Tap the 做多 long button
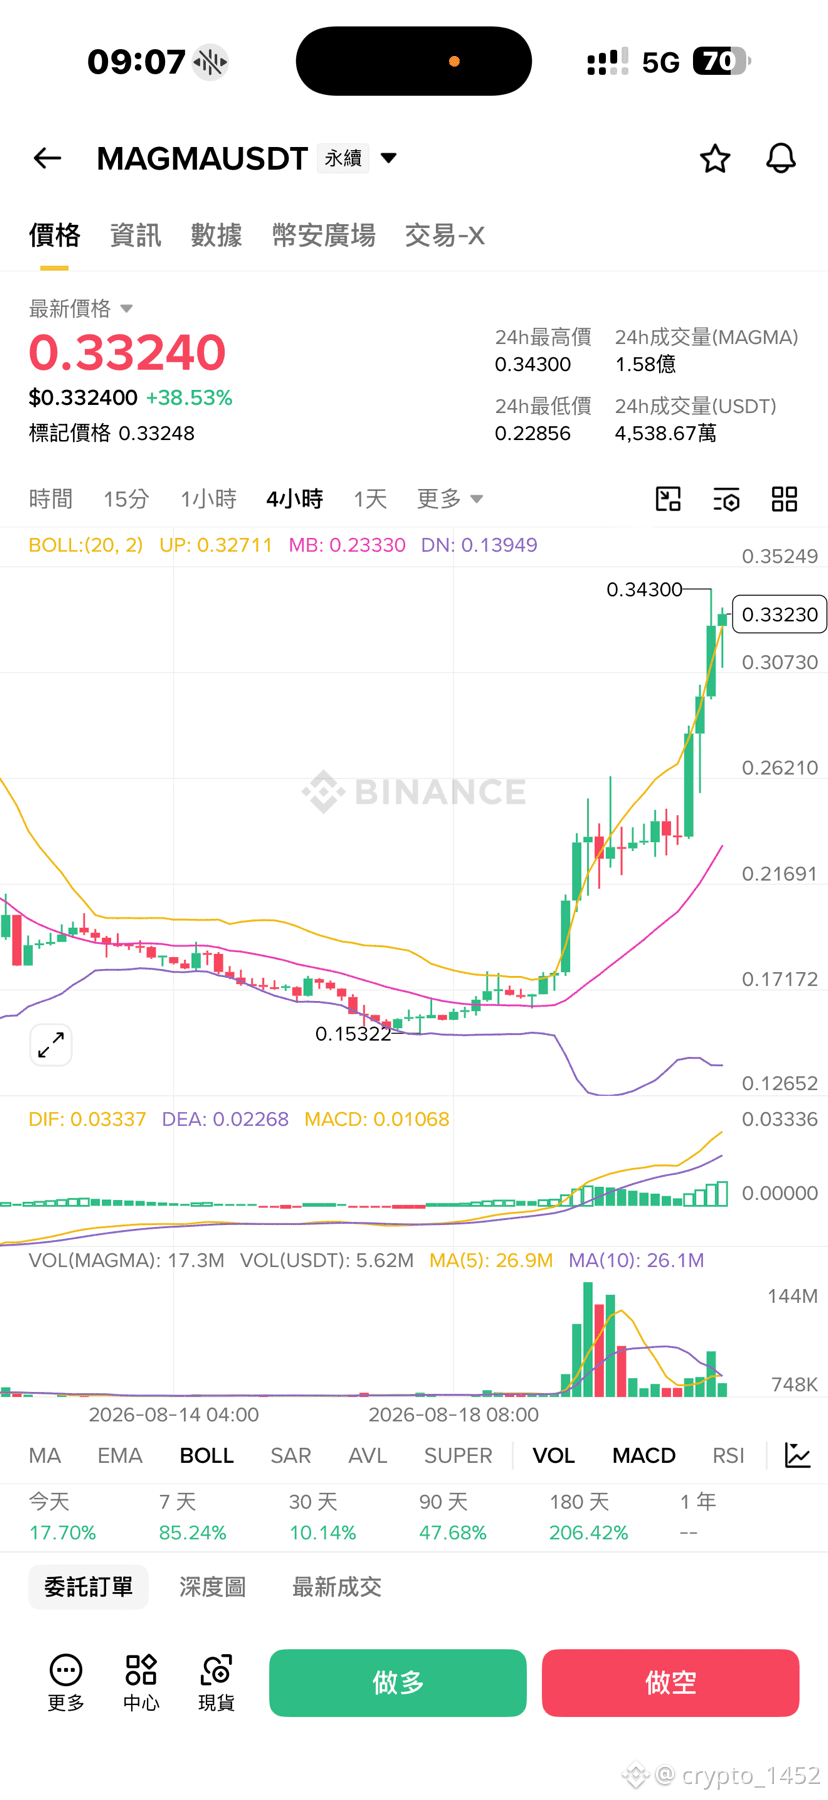 pos(398,1683)
